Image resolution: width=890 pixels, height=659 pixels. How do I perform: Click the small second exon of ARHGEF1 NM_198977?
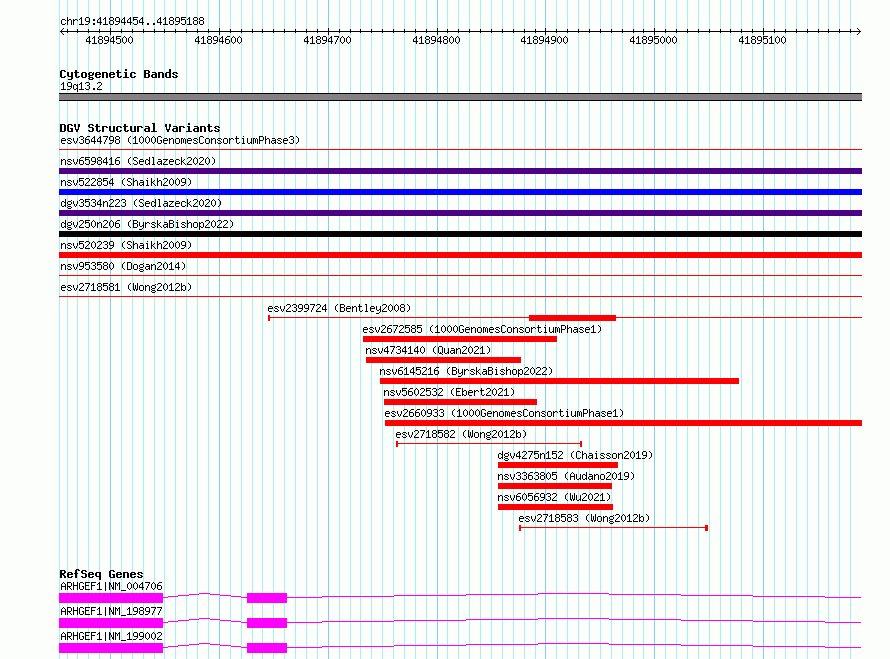click(267, 623)
